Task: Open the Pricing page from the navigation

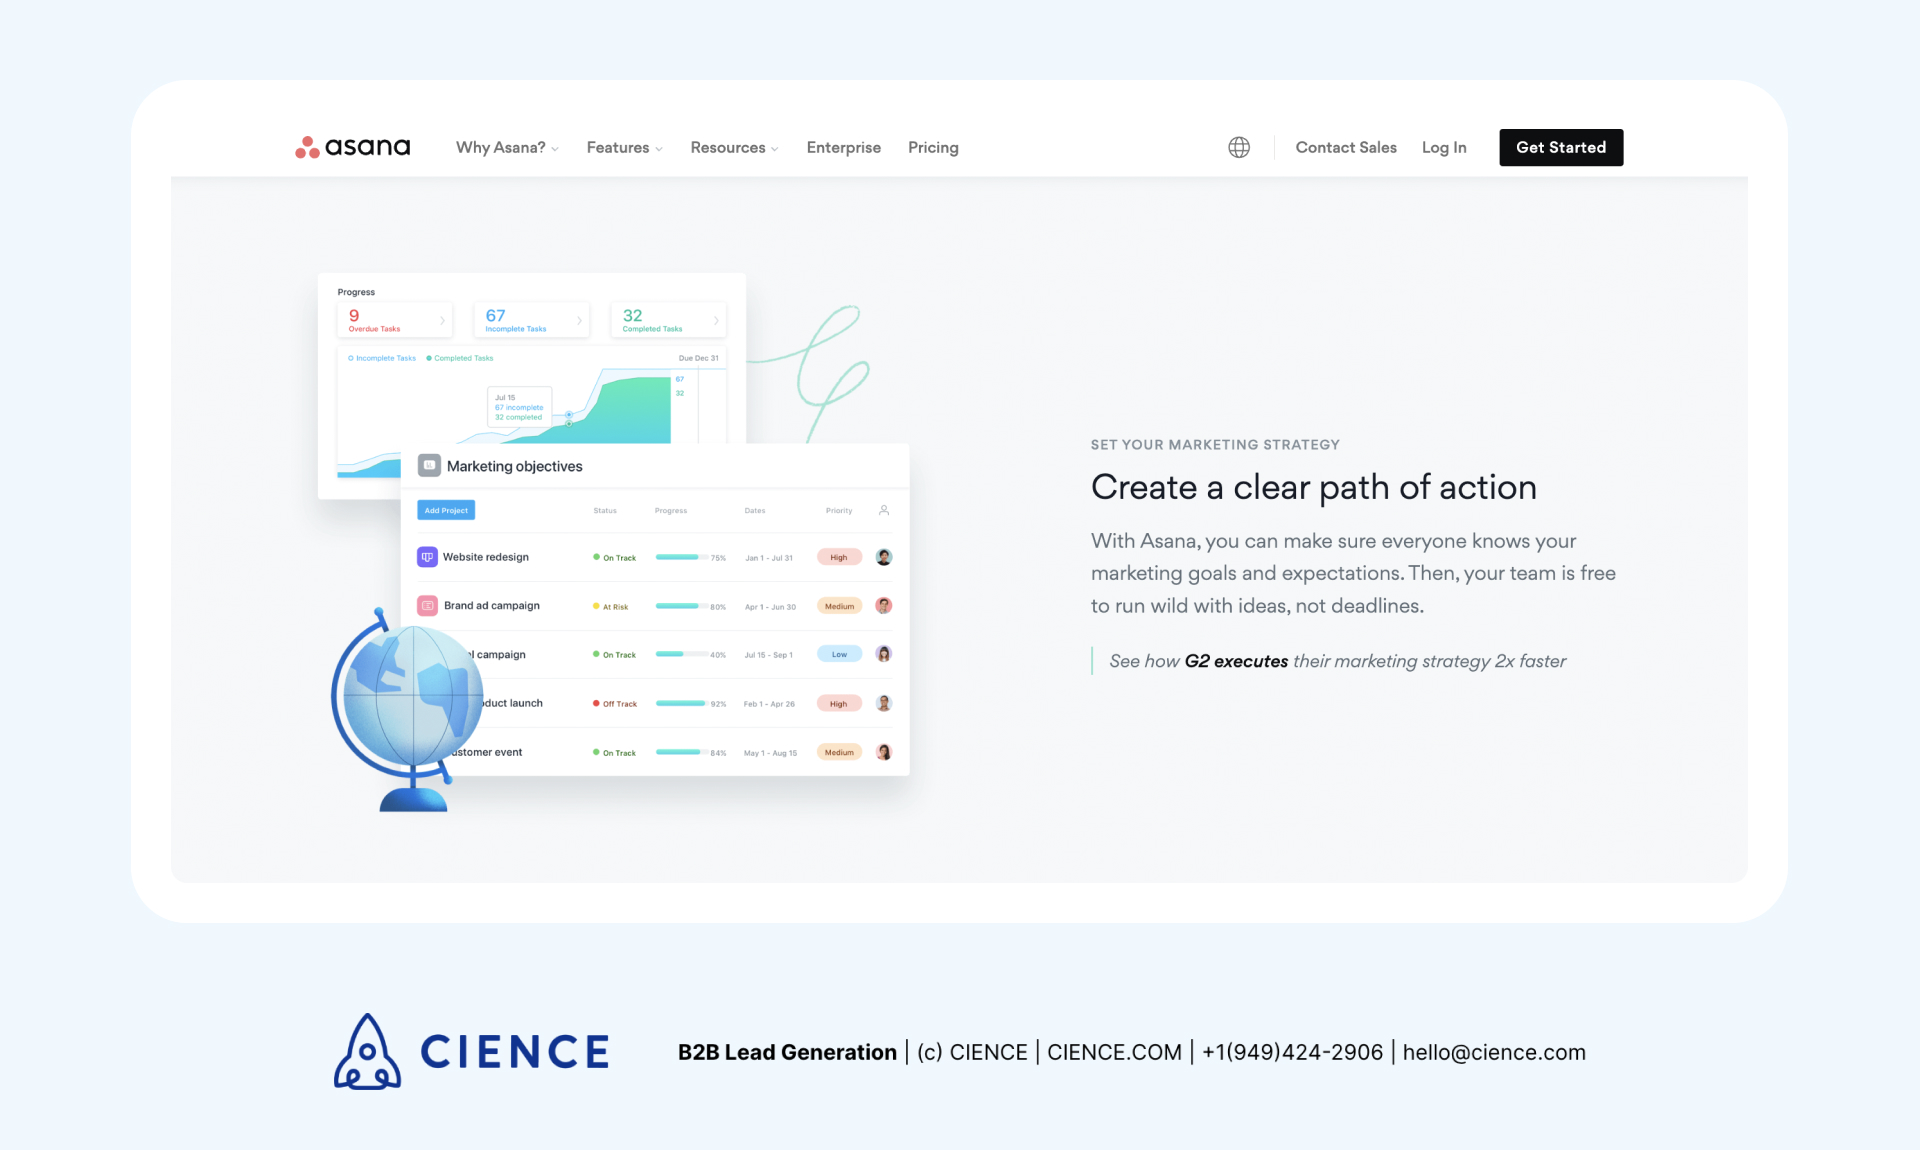Action: click(x=932, y=147)
